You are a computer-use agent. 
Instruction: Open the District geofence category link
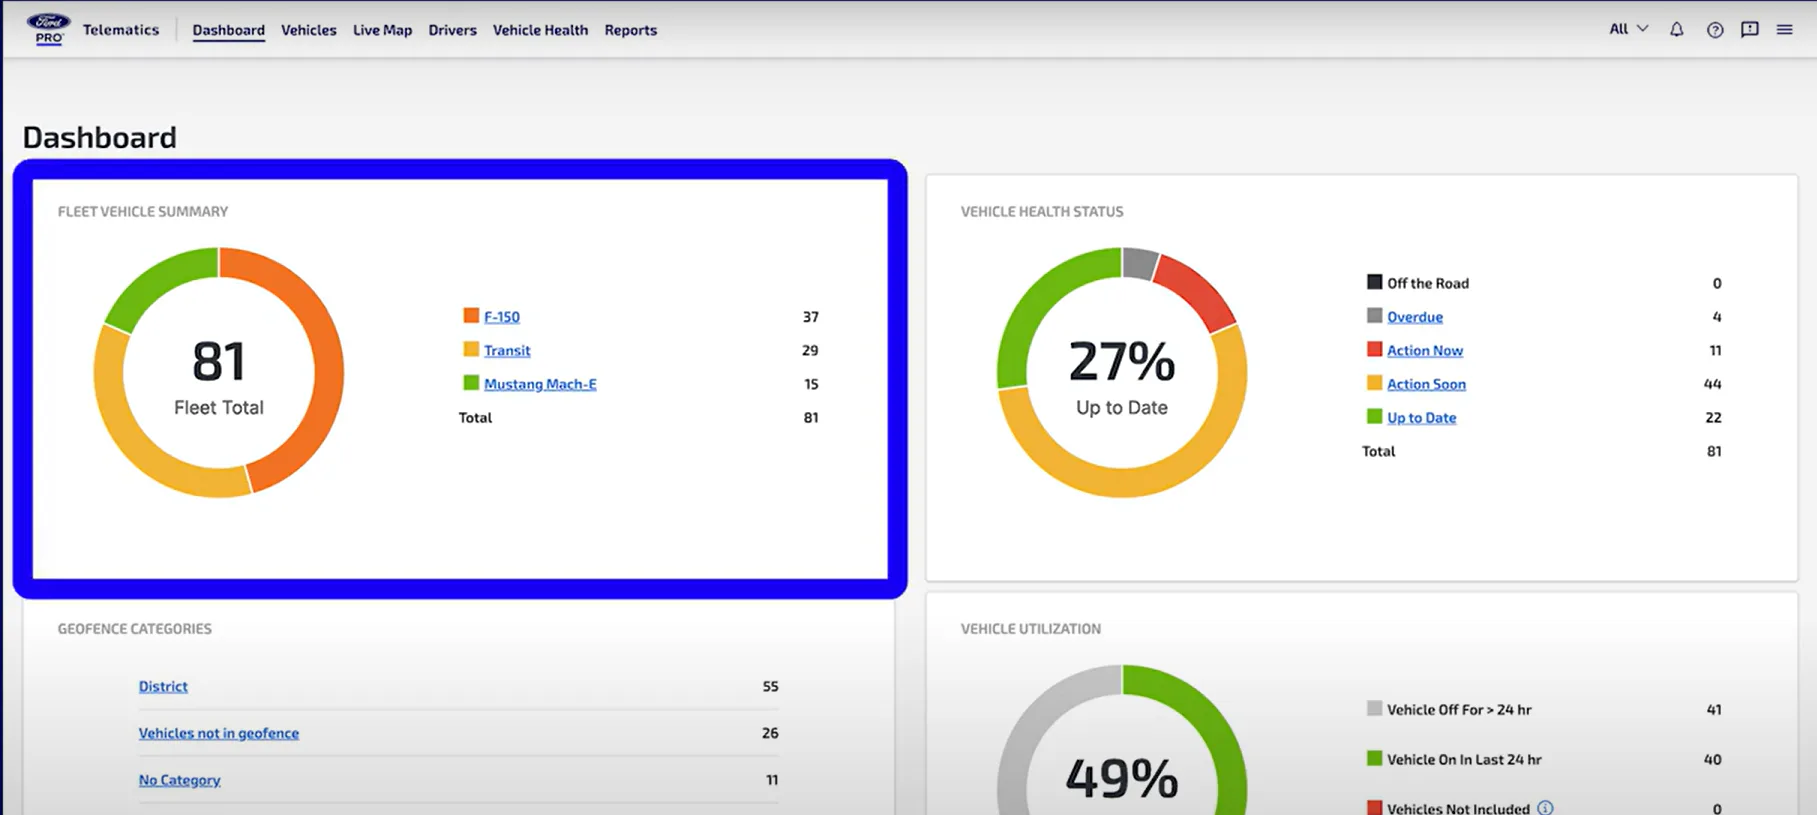[163, 686]
